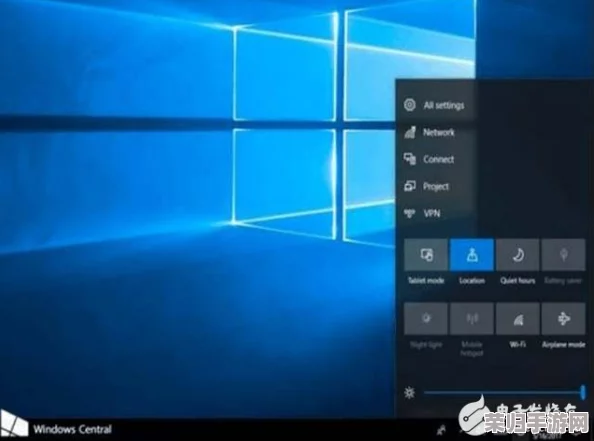The image size is (594, 441).
Task: Toggle the Mobile hotspot tile
Action: tap(472, 319)
